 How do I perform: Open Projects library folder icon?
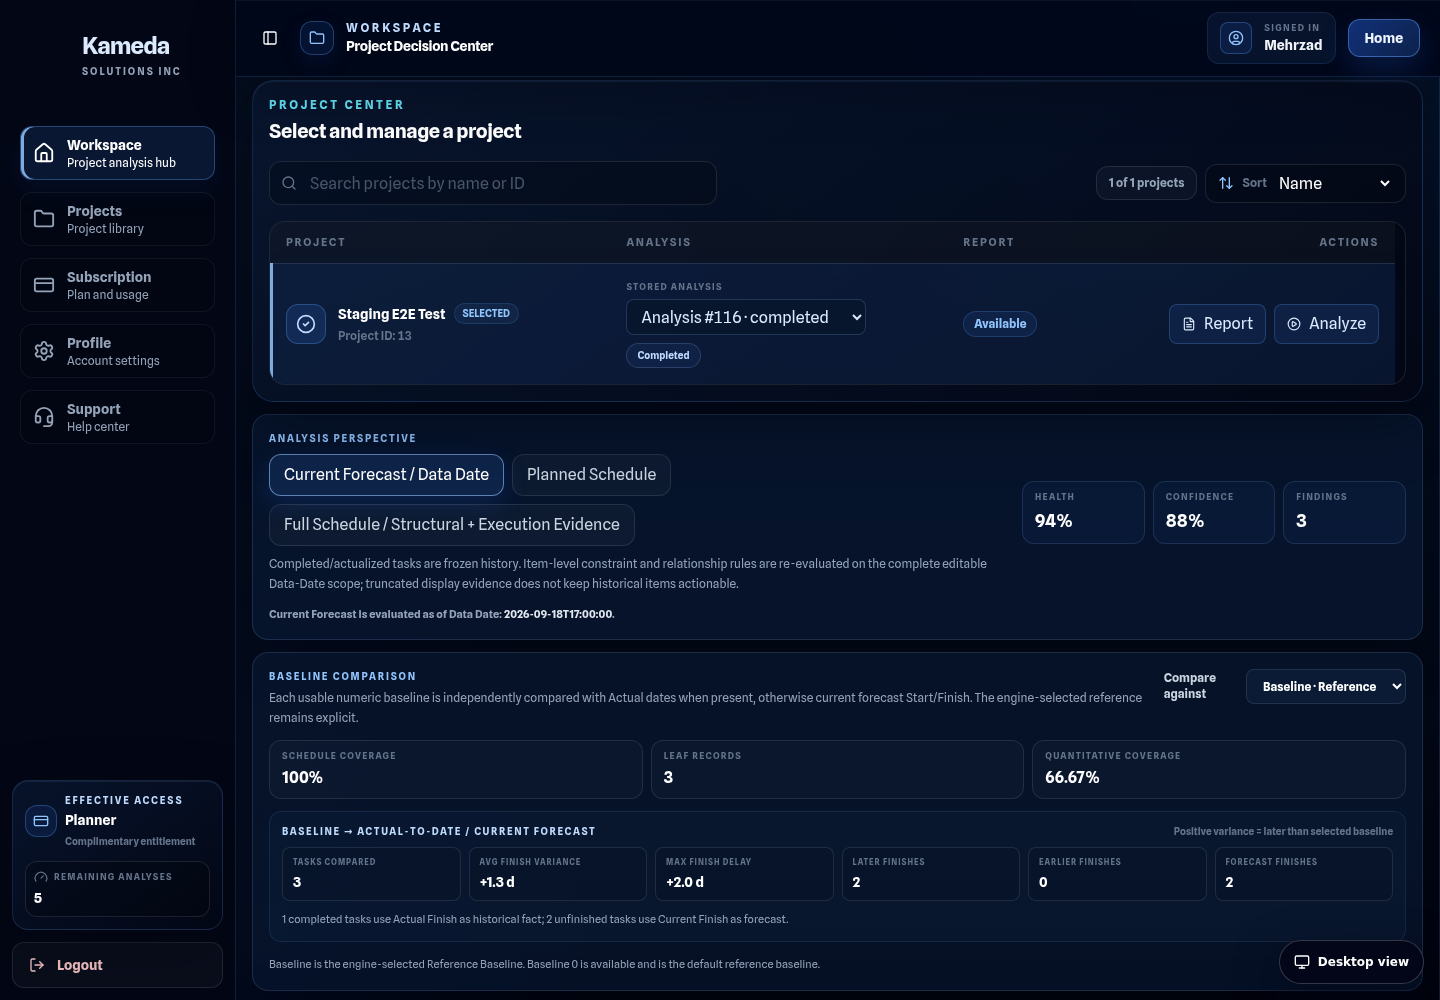click(44, 219)
